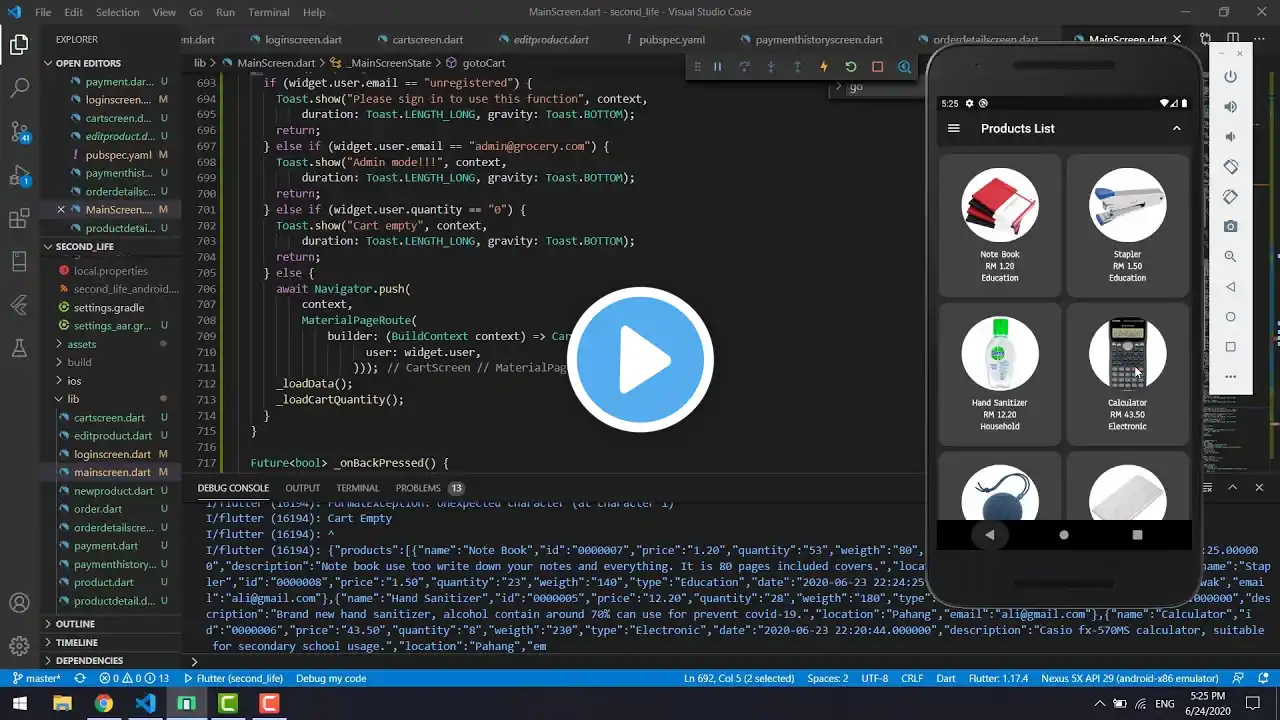Viewport: 1280px width, 720px height.
Task: Open the Search view in activity bar
Action: pos(19,88)
